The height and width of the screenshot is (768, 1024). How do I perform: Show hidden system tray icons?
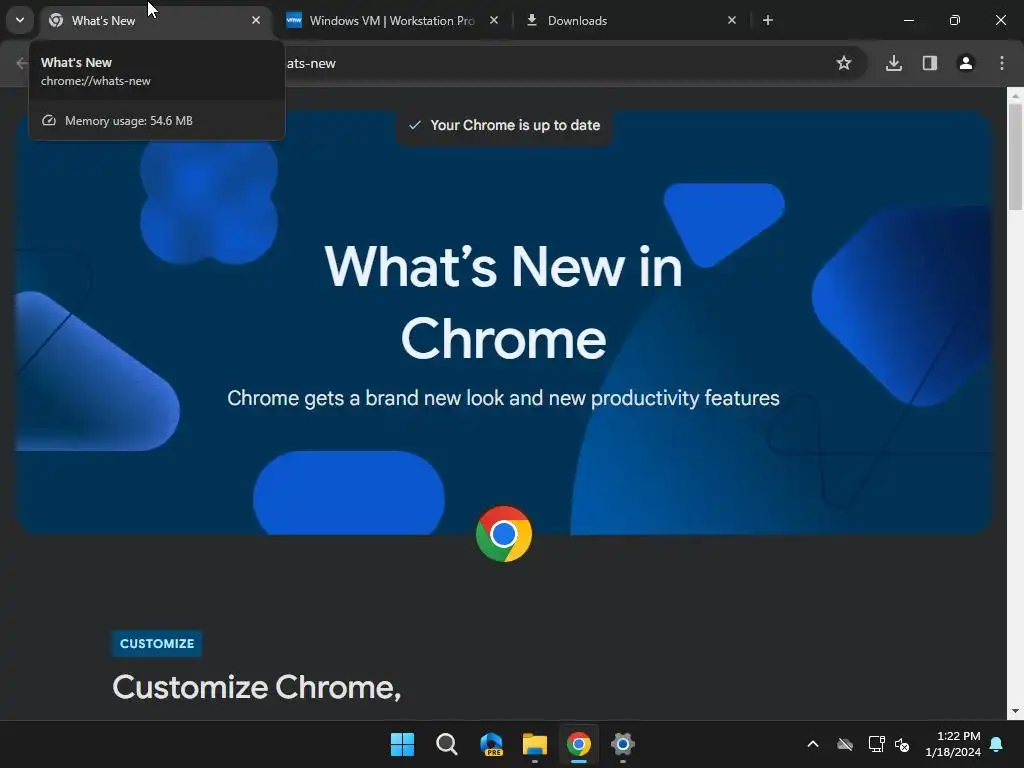coord(813,744)
